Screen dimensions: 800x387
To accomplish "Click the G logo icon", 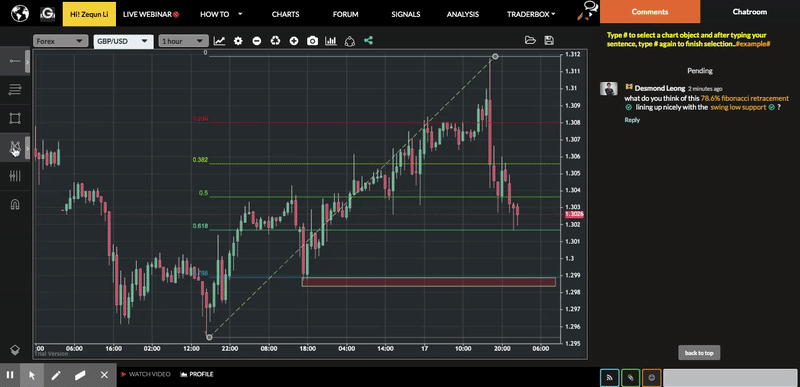I will pos(47,14).
